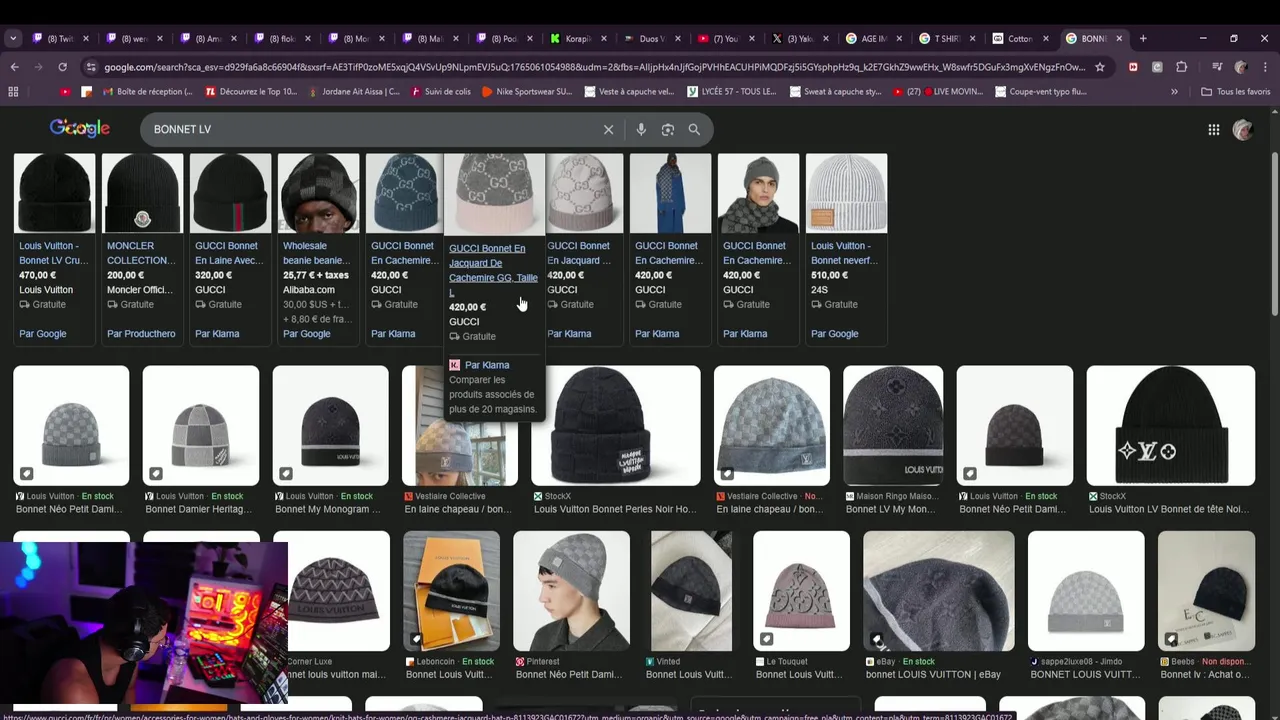
Task: Switch to the Duos V tab
Action: coord(650,38)
